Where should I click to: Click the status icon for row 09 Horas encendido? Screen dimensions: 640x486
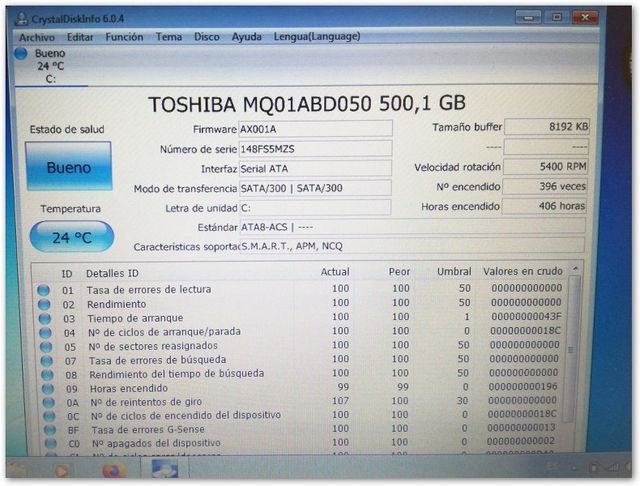(48, 388)
